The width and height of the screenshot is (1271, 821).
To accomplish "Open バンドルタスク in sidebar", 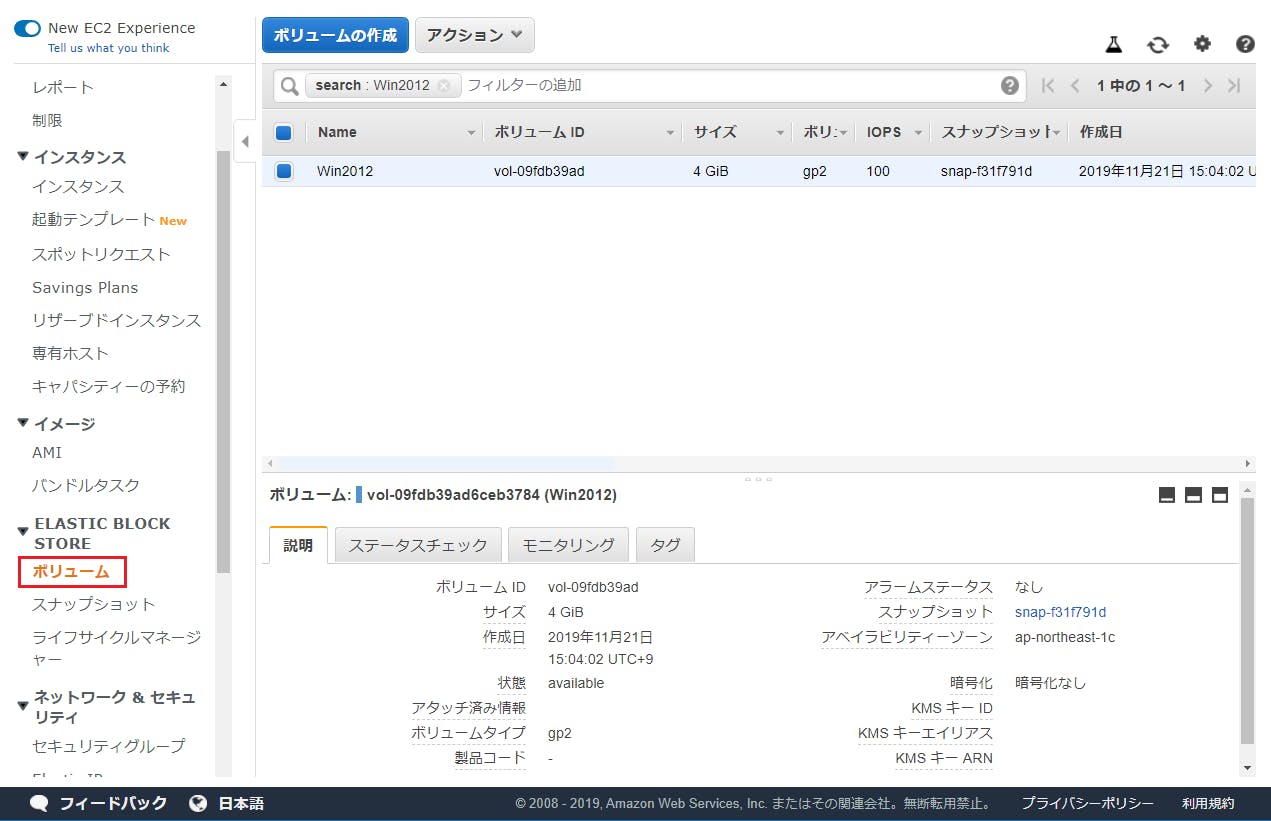I will (86, 485).
